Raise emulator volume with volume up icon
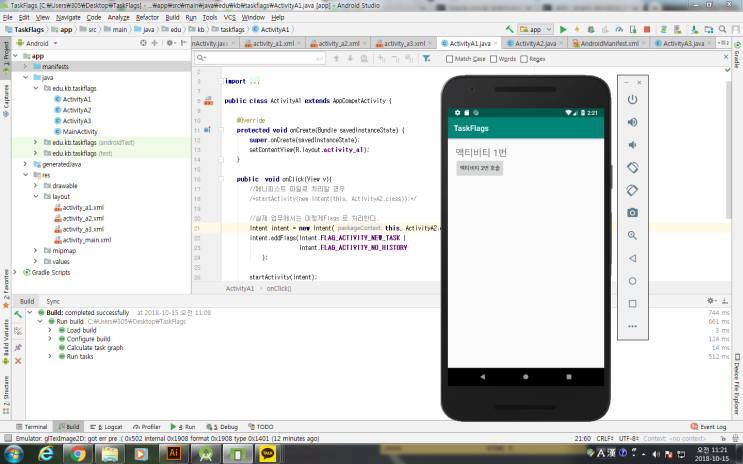The width and height of the screenshot is (743, 464). tap(632, 122)
